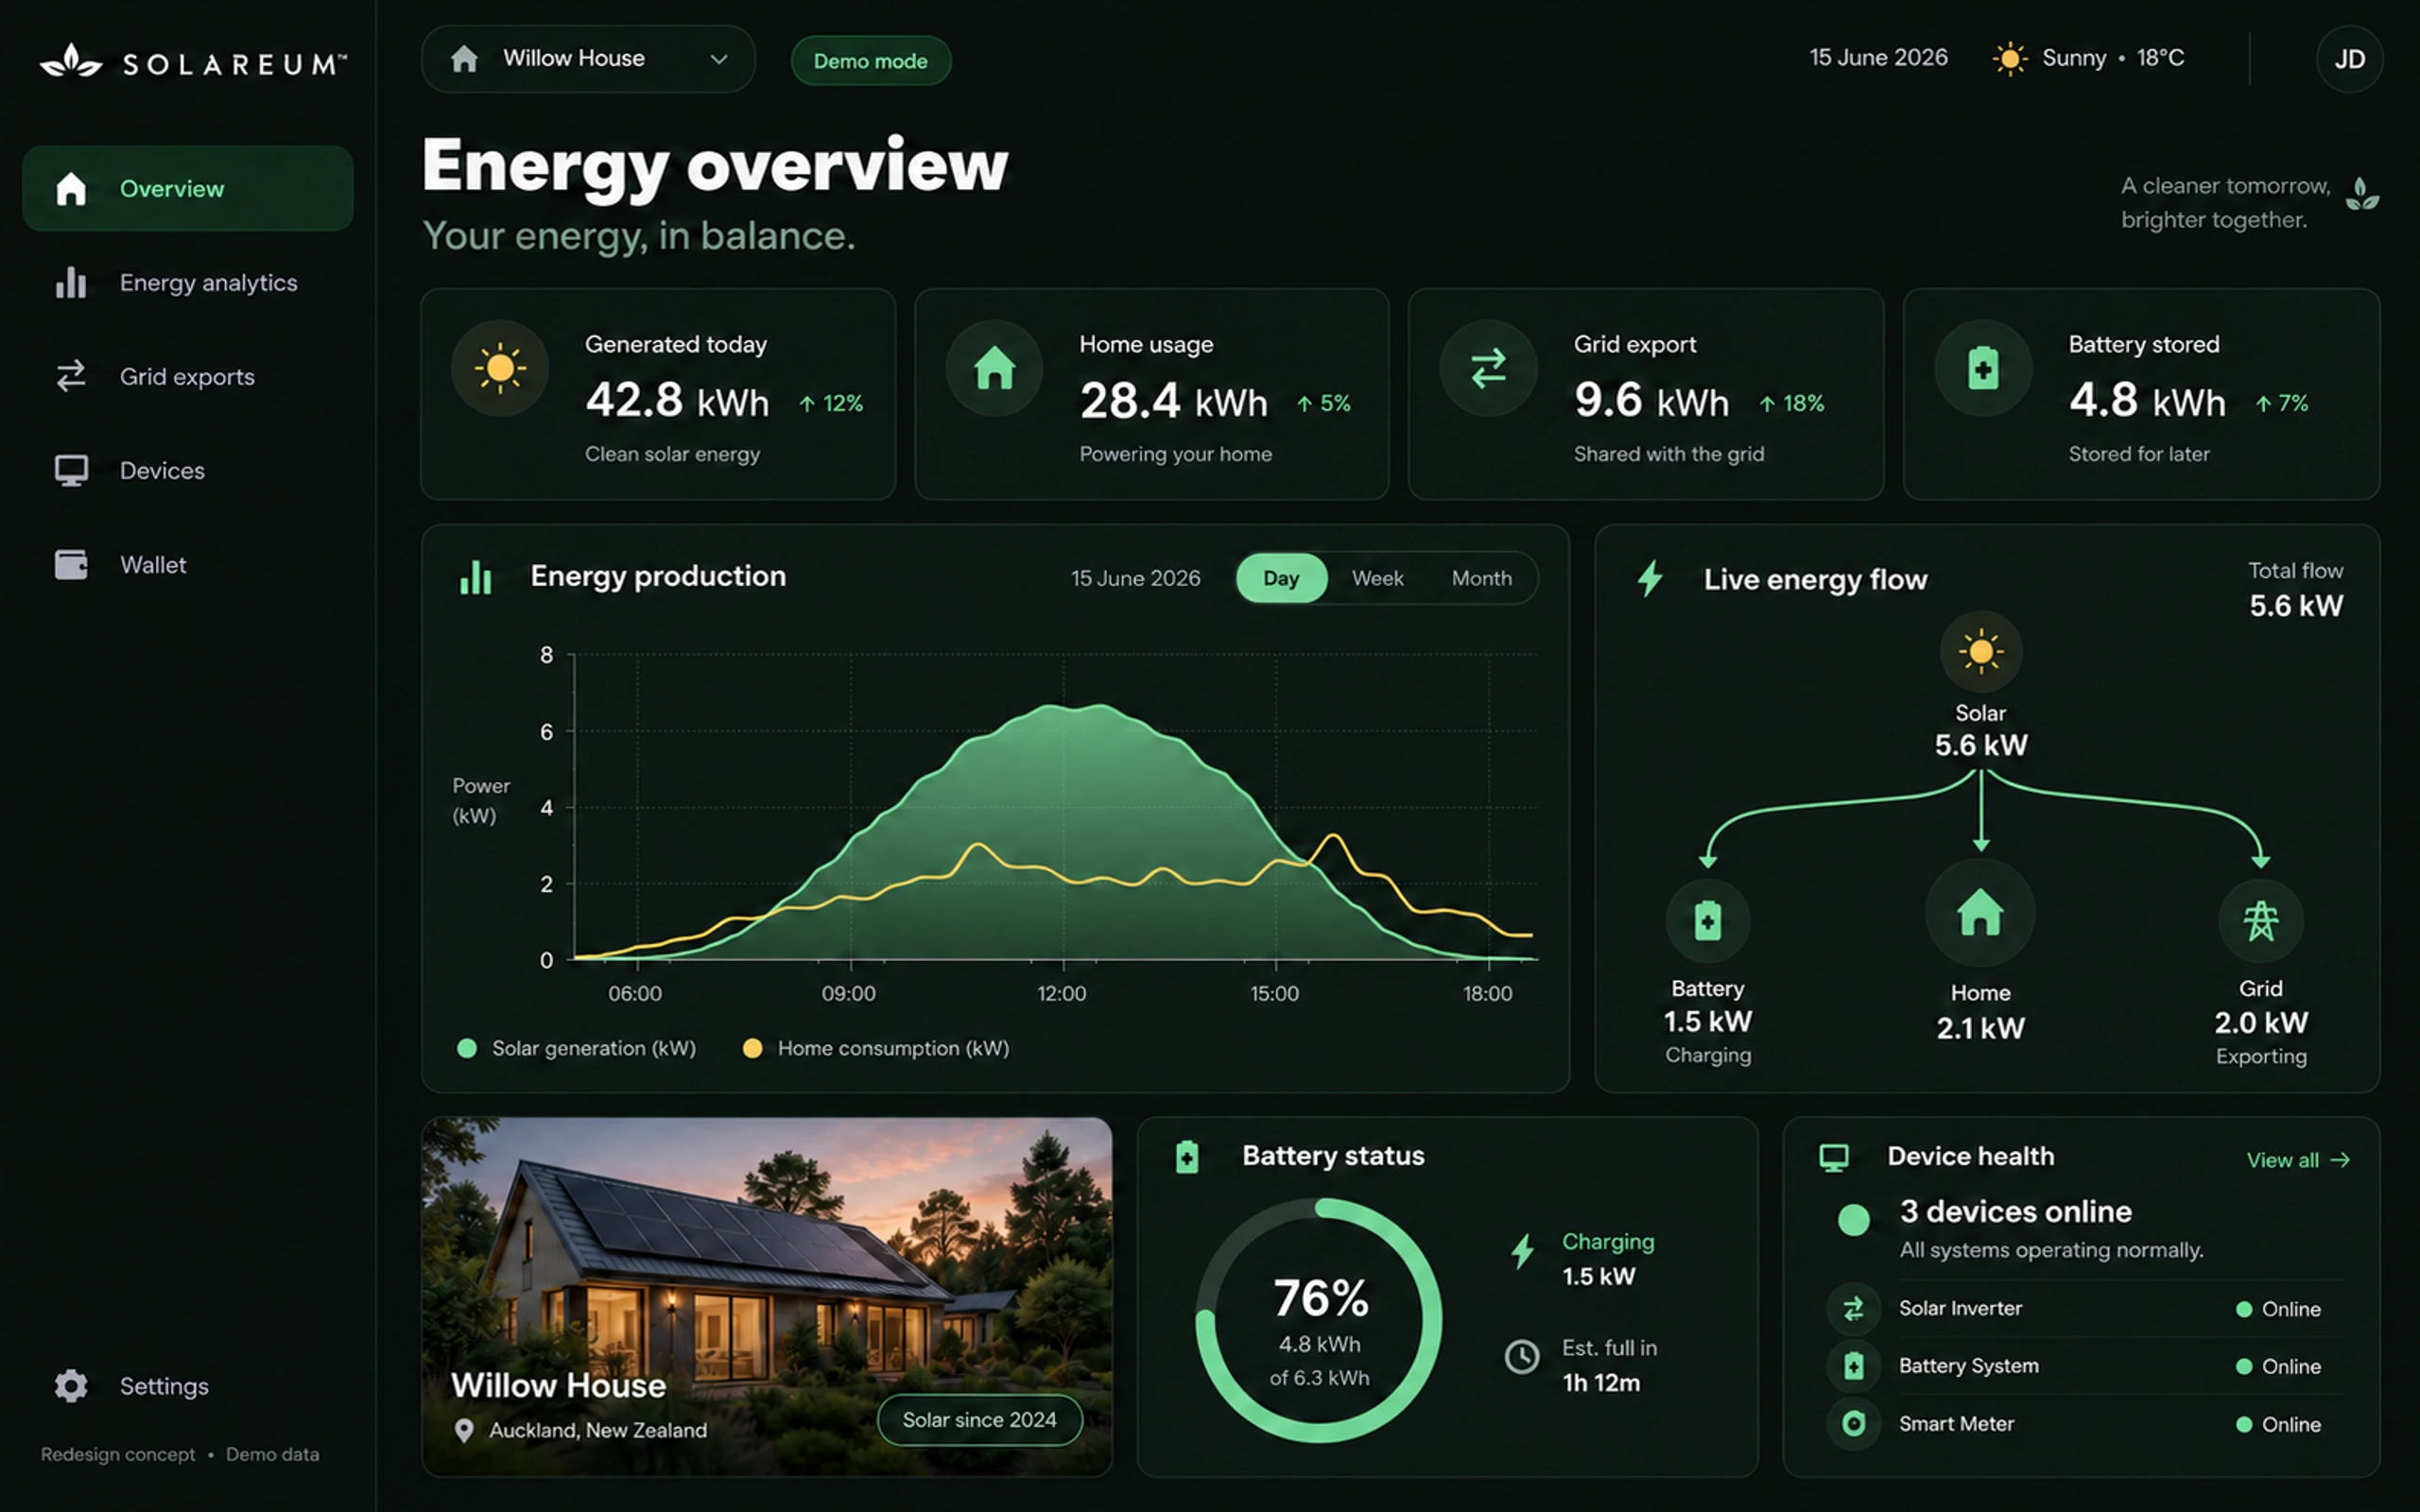
Task: Switch chart to the Month view
Action: 1481,578
